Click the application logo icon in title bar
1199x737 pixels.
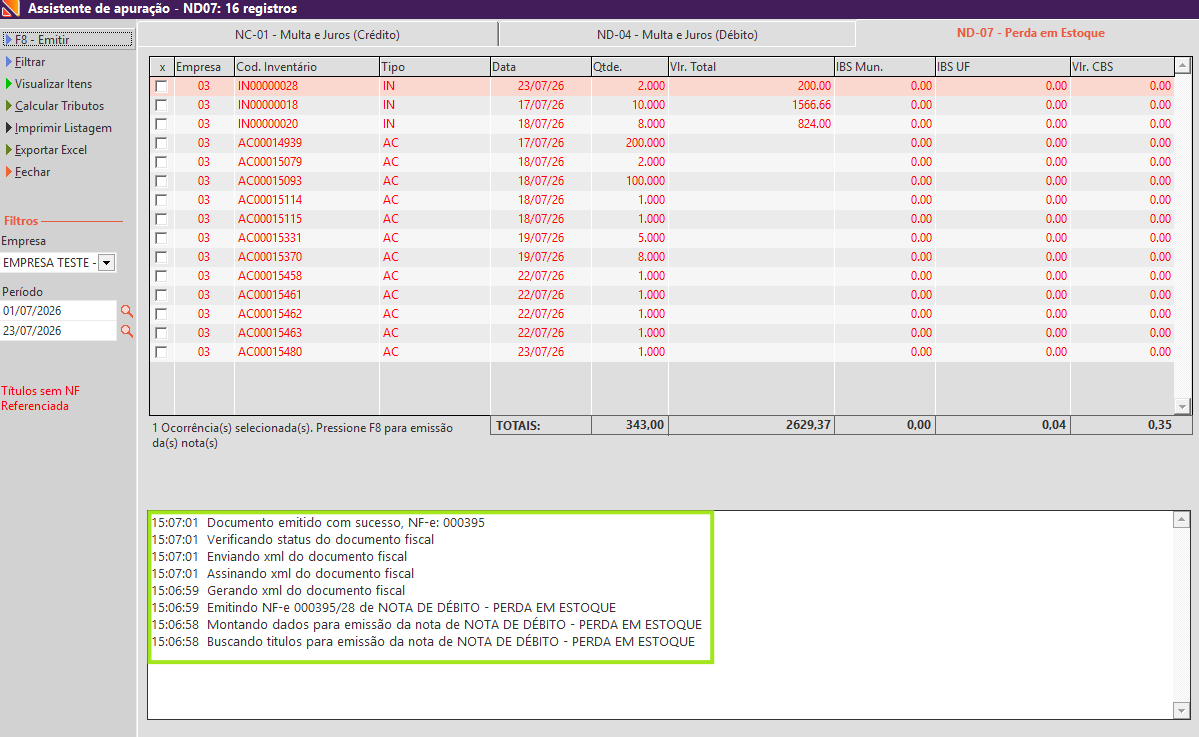(10, 8)
